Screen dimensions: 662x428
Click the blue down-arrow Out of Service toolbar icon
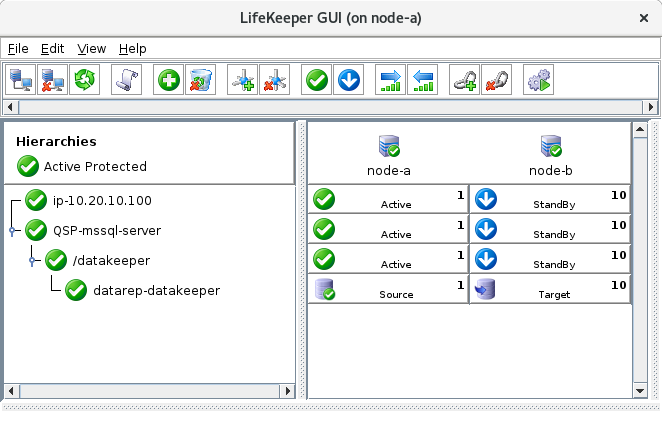348,80
